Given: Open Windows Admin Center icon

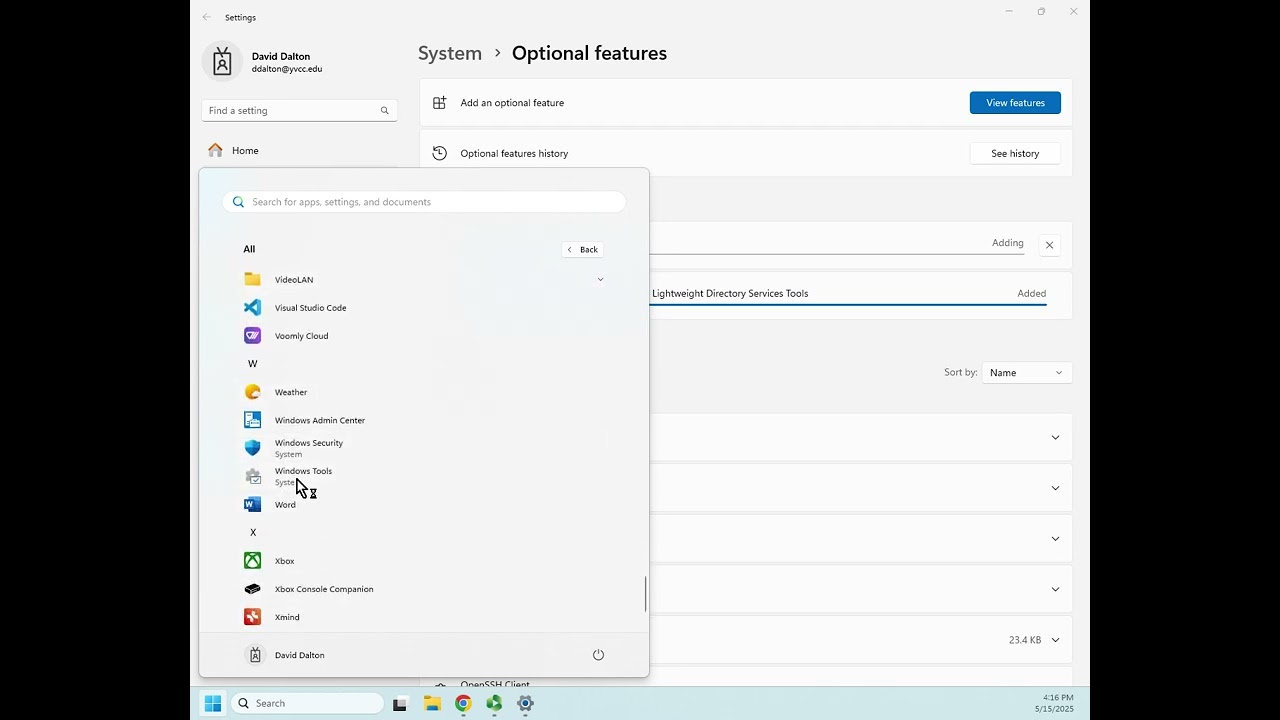Looking at the screenshot, I should point(253,420).
